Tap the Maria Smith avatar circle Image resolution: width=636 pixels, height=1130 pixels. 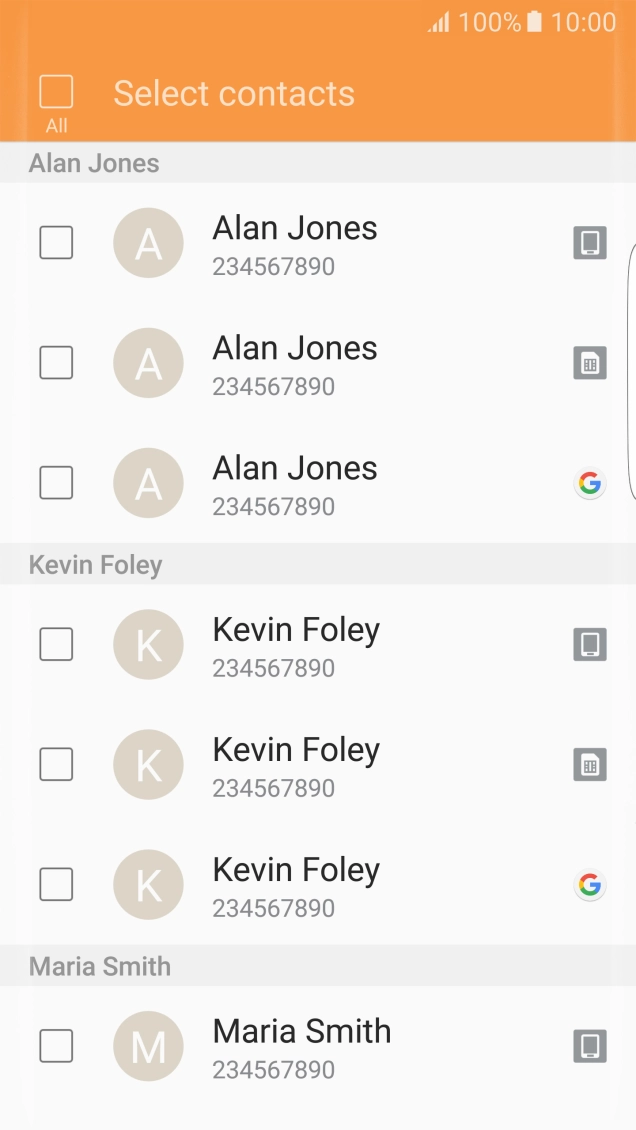[148, 1047]
